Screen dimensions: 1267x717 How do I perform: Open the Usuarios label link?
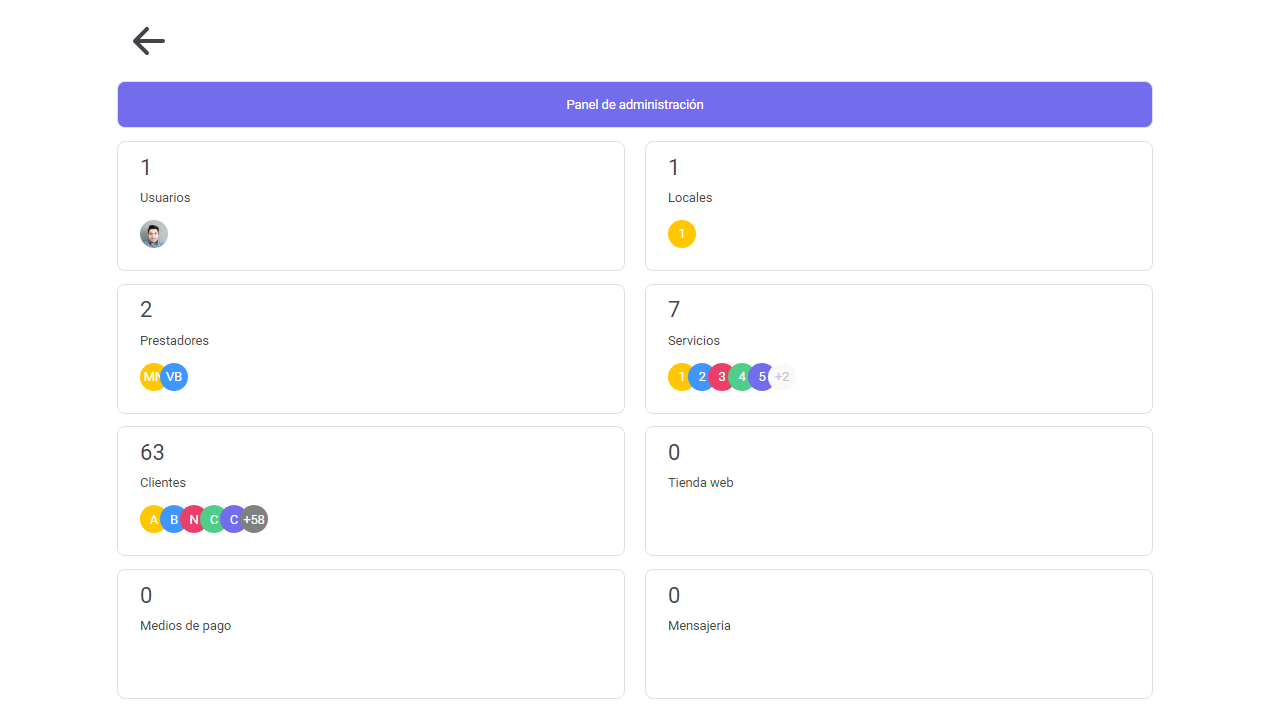pyautogui.click(x=165, y=198)
